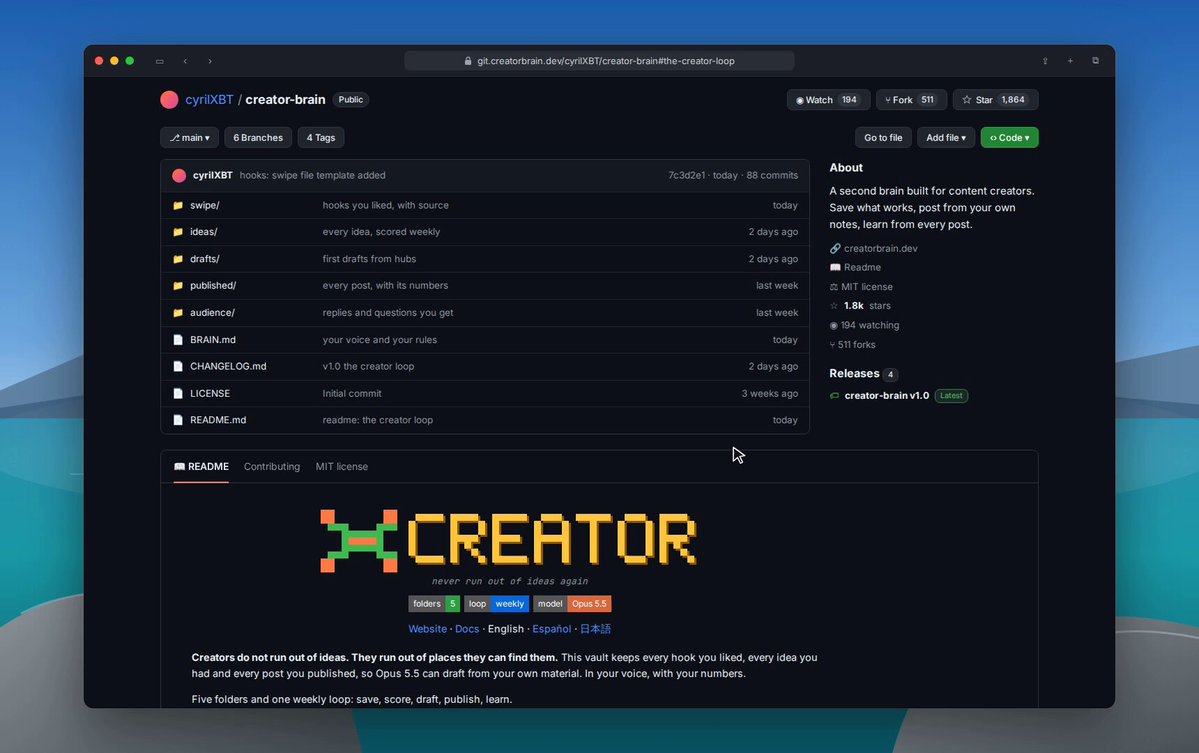
Task: Open the sidebar toggle icon in browser toolbar
Action: pos(160,61)
